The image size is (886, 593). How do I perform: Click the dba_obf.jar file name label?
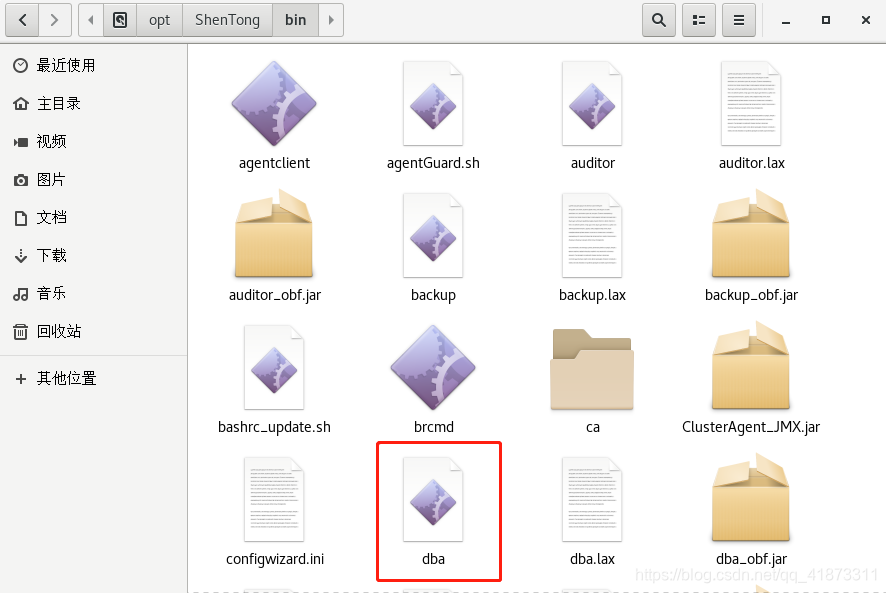[x=751, y=559]
